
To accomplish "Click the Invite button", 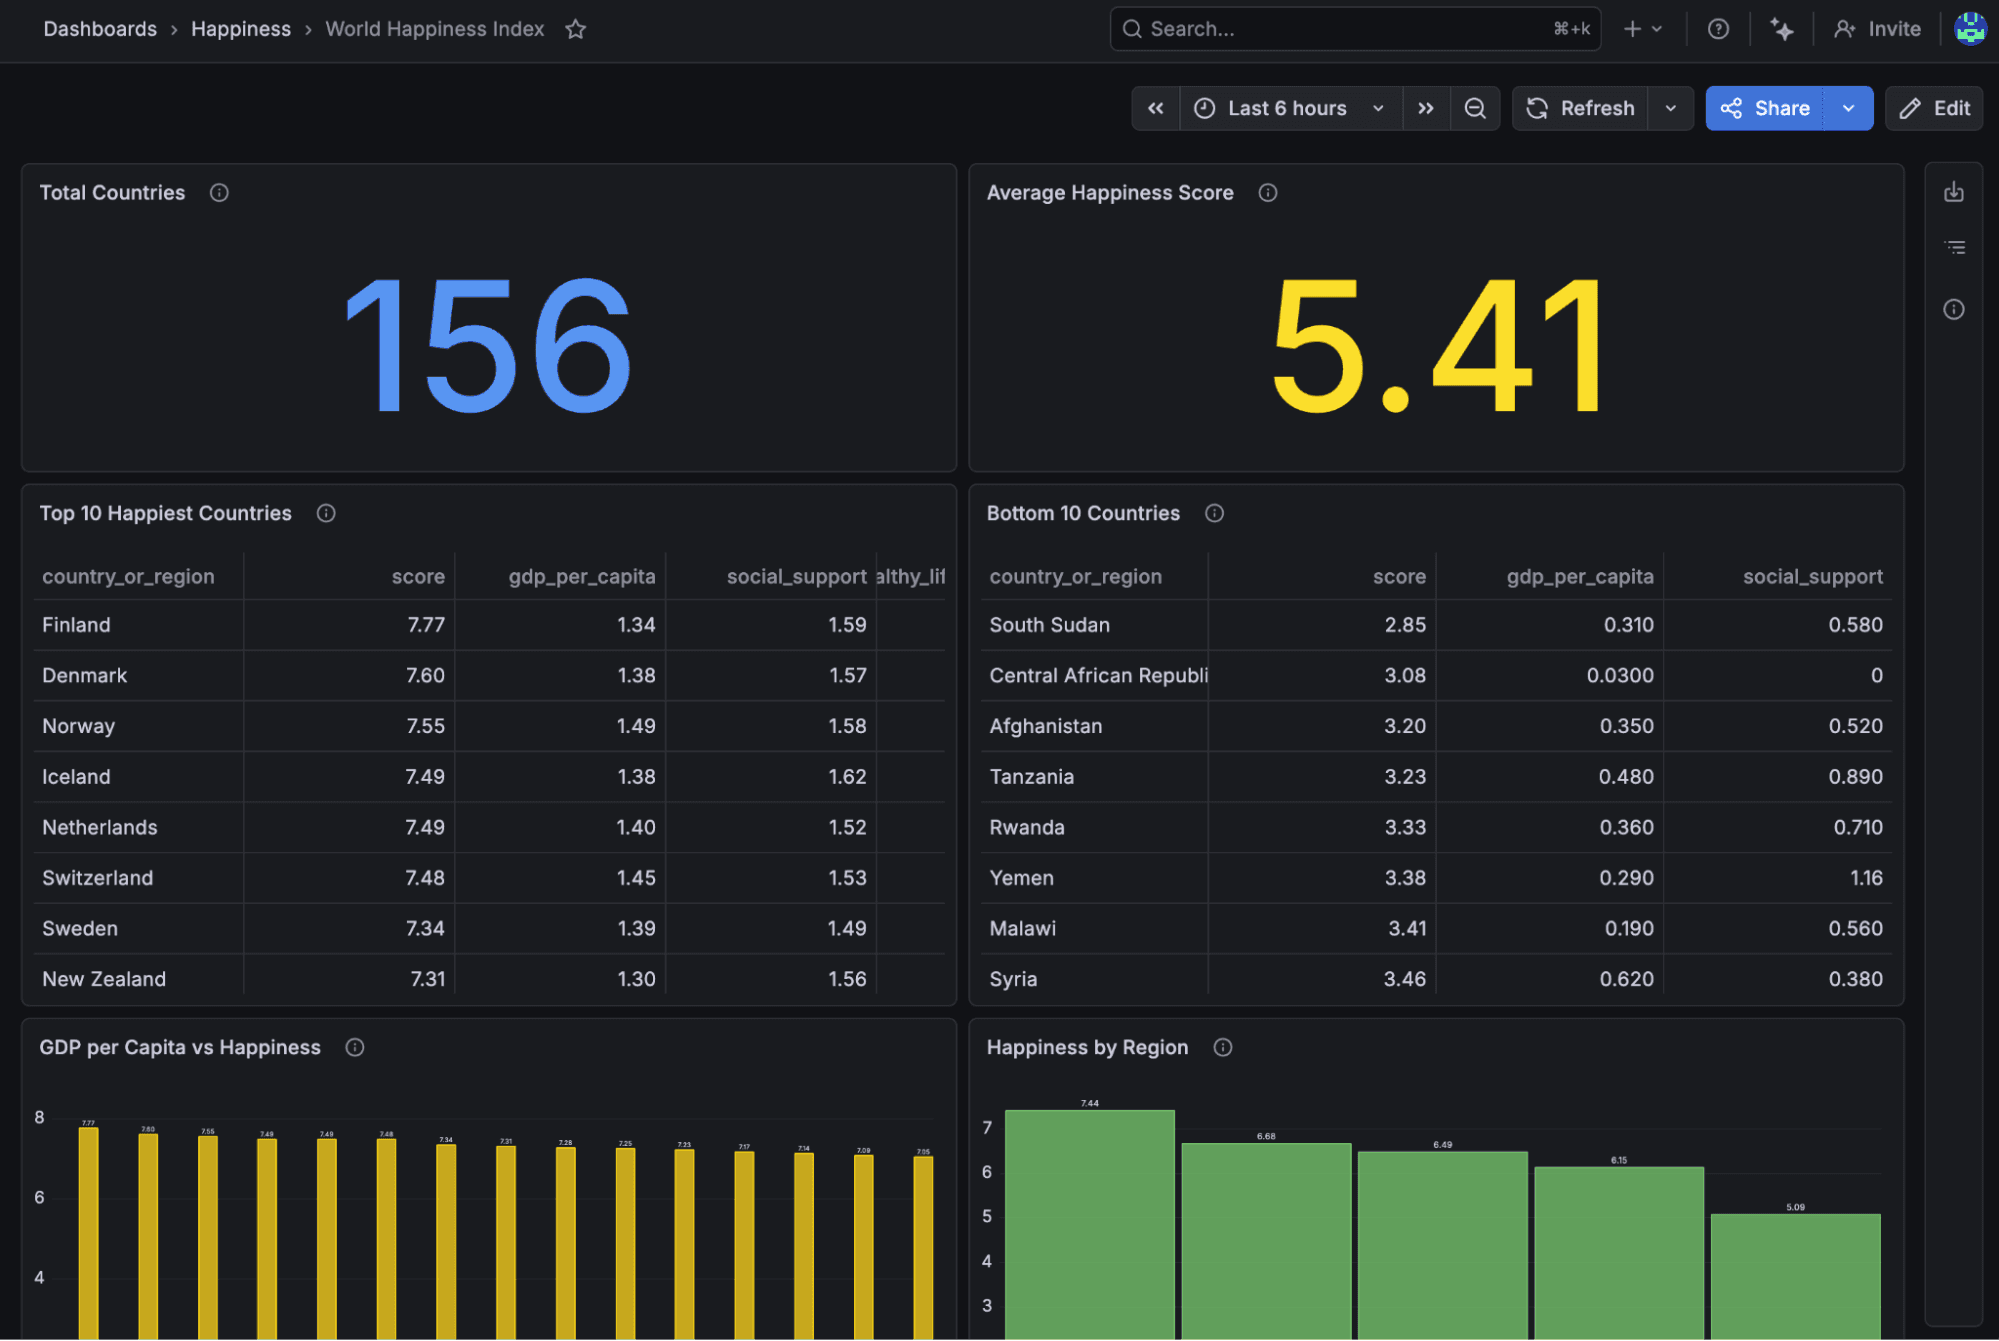I will (1877, 28).
